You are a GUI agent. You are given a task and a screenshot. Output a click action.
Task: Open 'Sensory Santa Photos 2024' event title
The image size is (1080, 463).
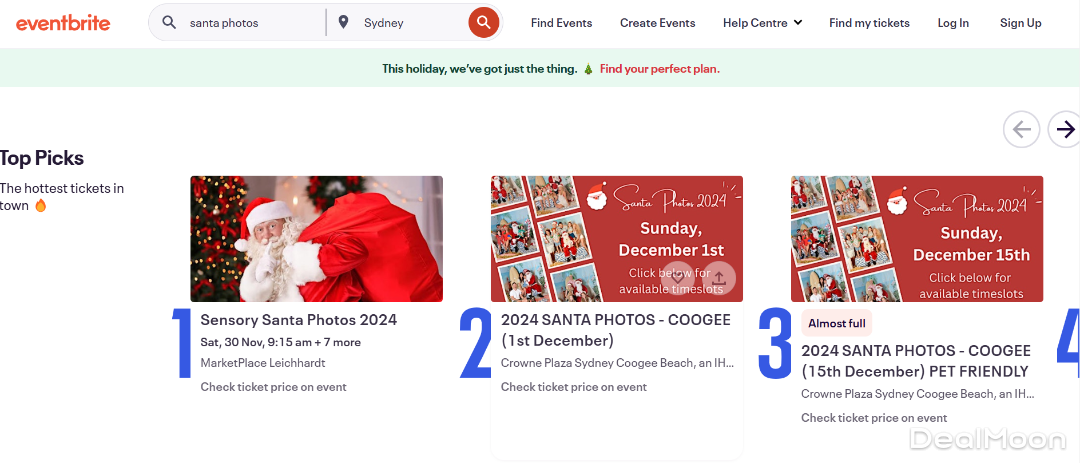[x=298, y=320]
